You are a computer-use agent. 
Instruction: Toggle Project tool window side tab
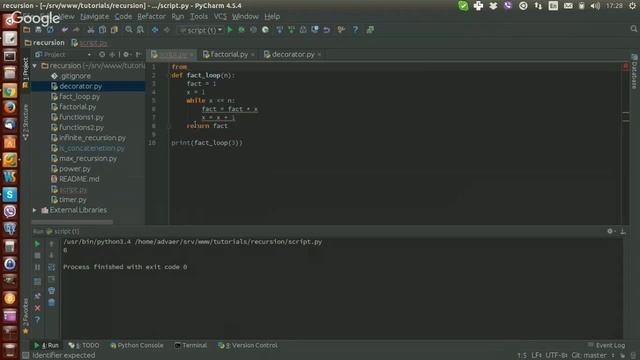pos(25,72)
